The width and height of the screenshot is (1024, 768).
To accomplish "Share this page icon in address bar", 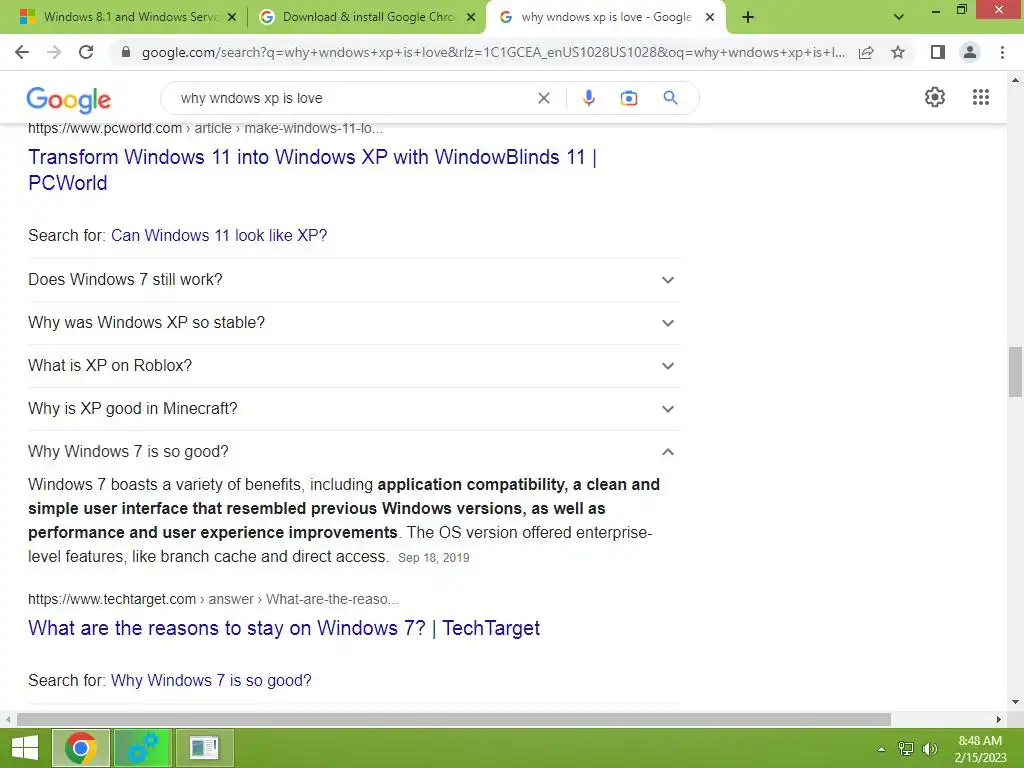I will (866, 52).
